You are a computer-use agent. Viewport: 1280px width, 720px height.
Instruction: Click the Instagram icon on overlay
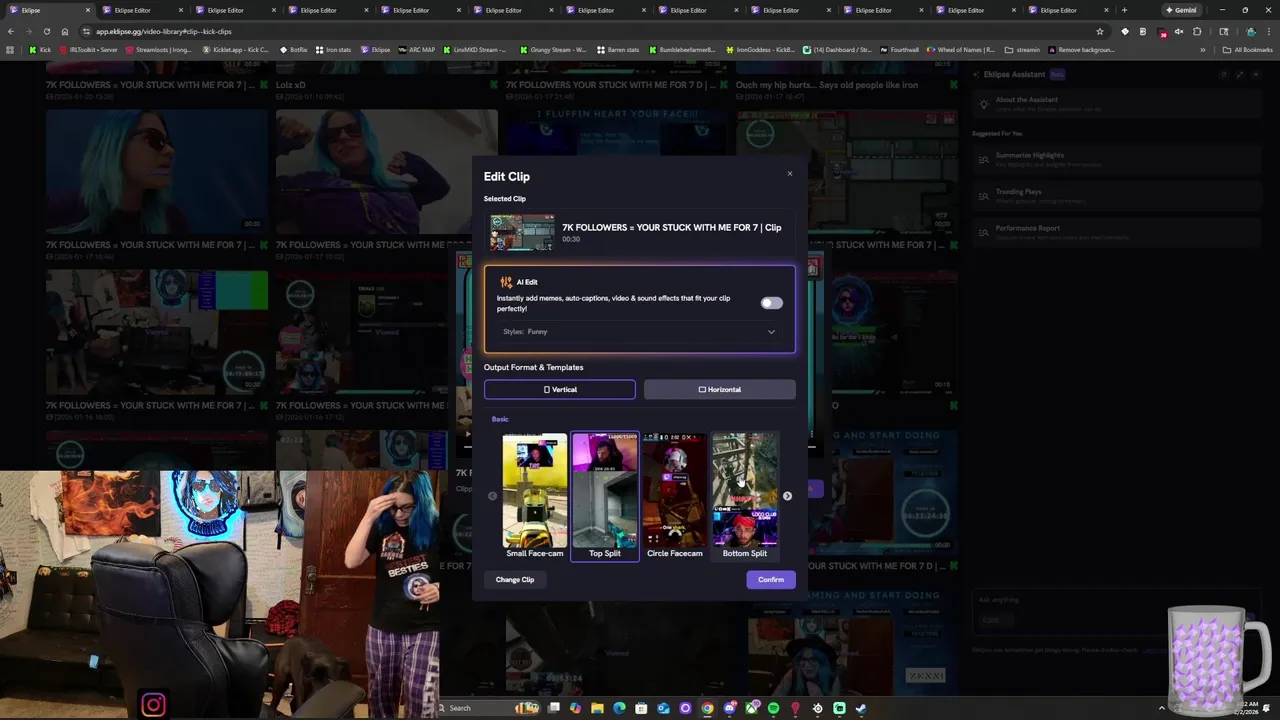(x=153, y=705)
